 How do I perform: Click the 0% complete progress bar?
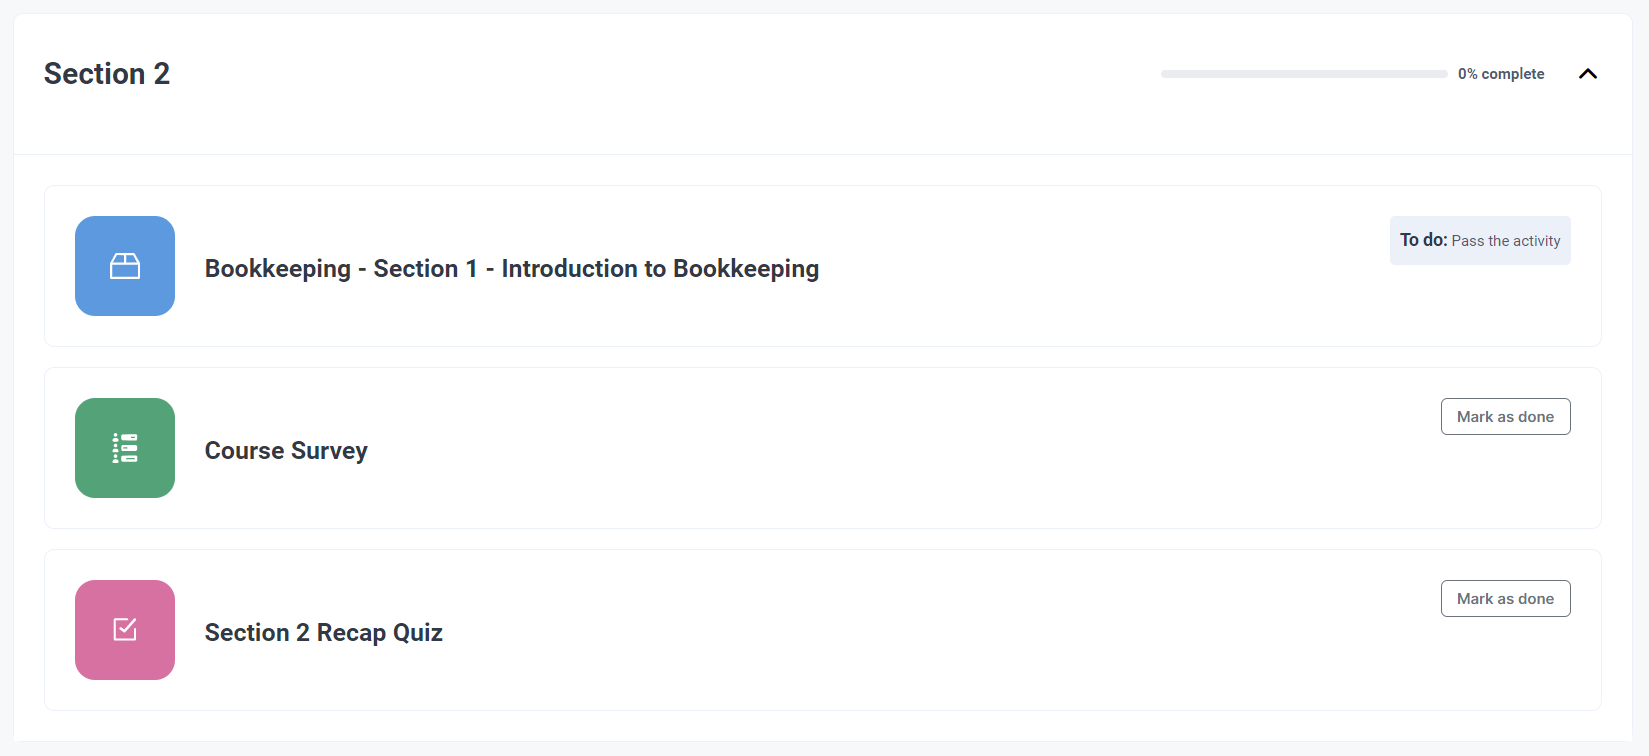[x=1303, y=73]
